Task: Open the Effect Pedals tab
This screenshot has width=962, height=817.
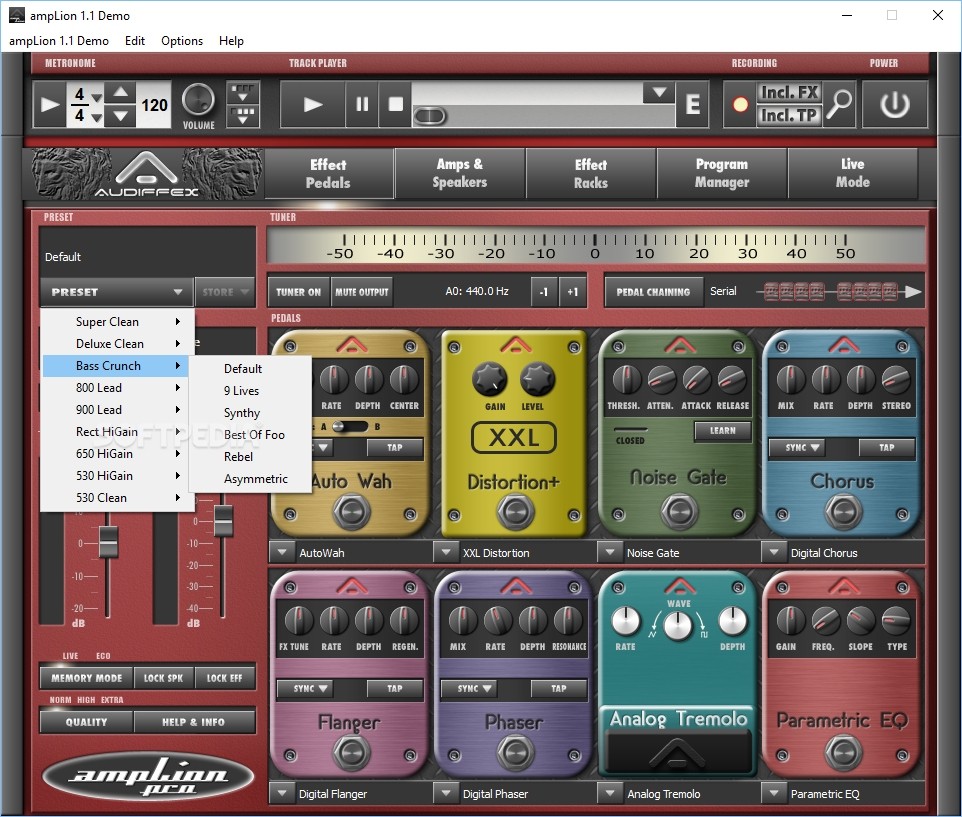Action: (x=328, y=174)
